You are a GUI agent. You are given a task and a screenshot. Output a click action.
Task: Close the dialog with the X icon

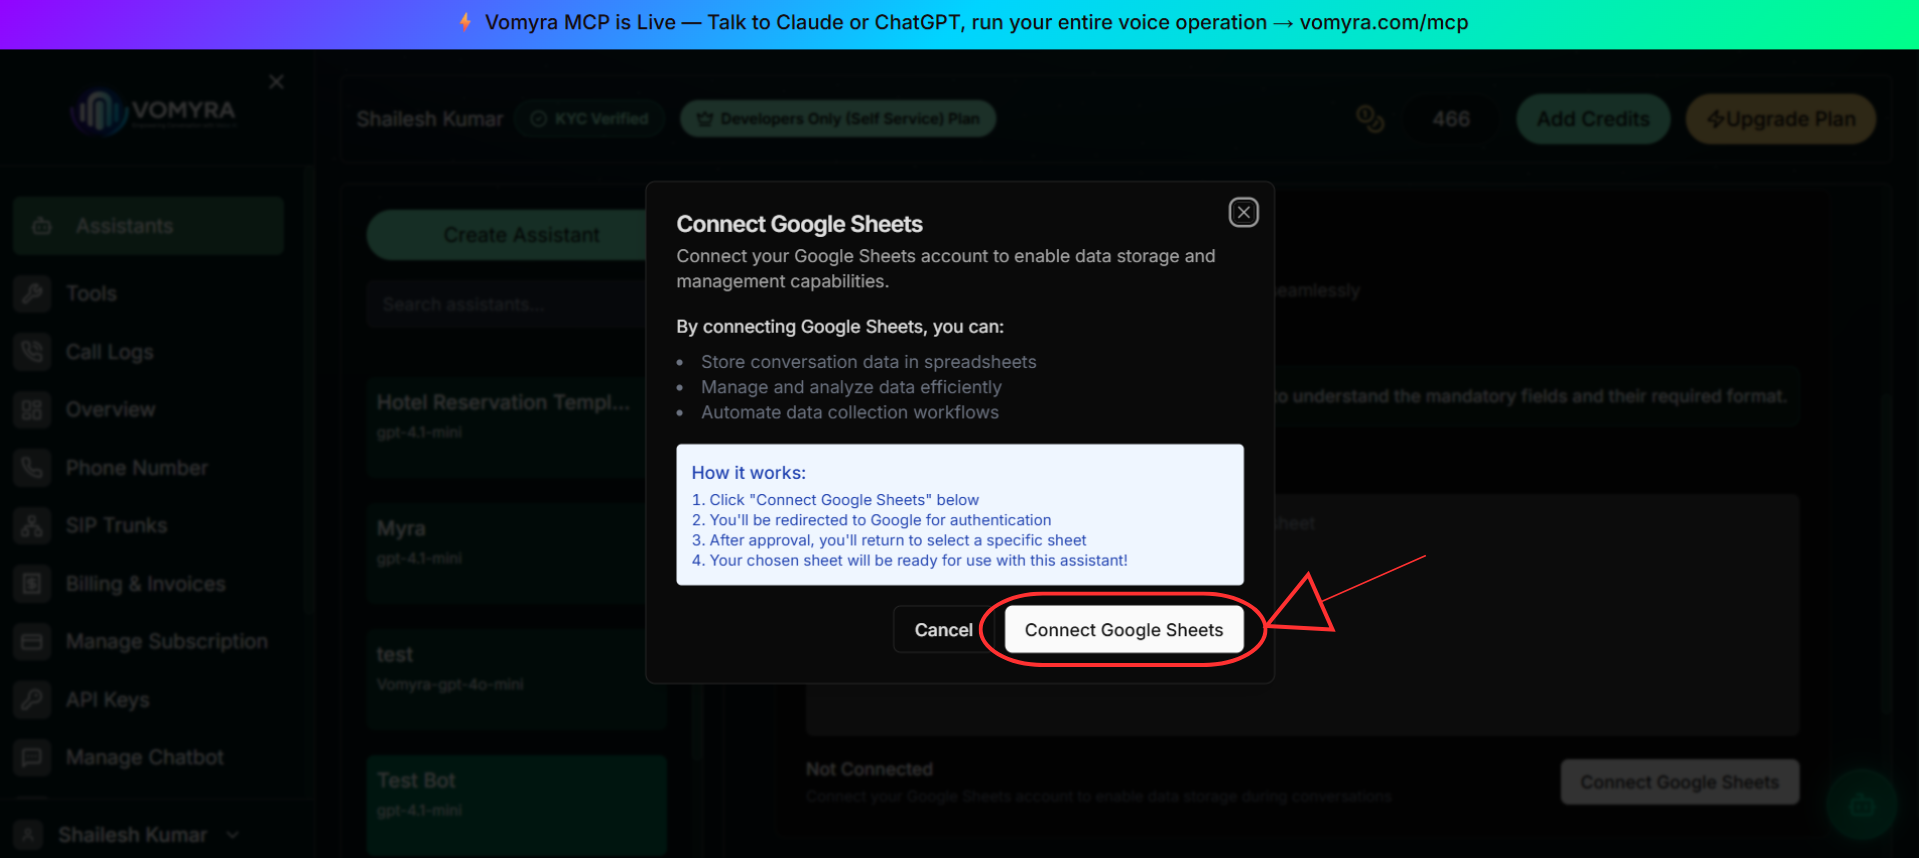pos(1243,212)
